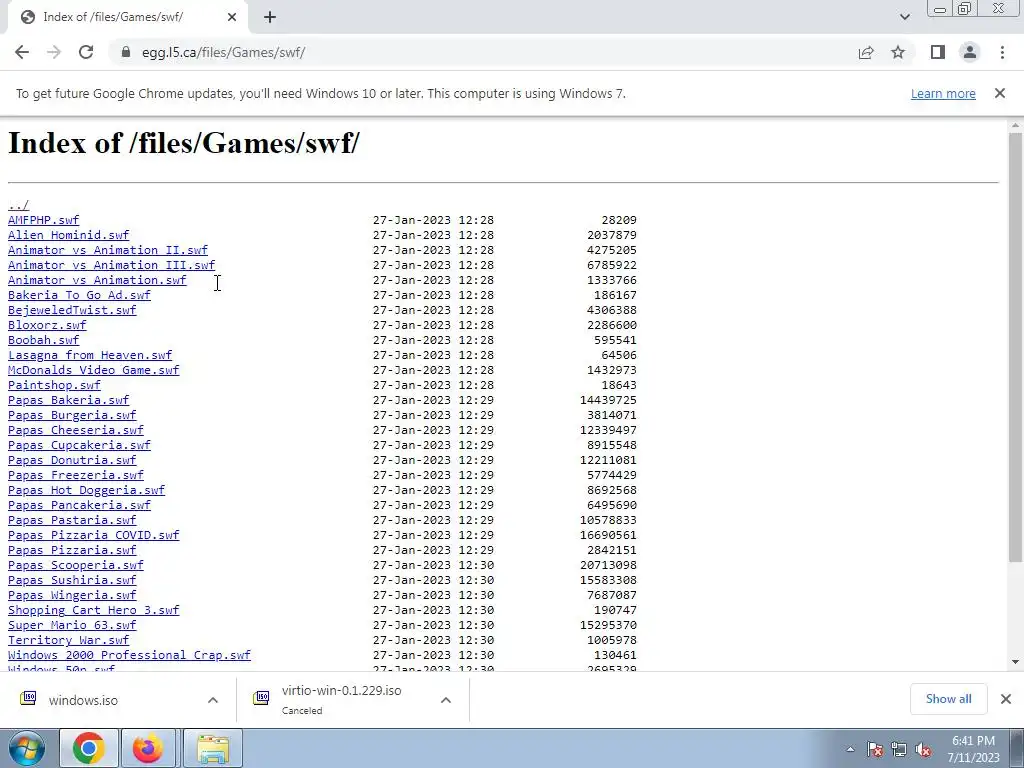The width and height of the screenshot is (1024, 768).
Task: Open Animator vs Animation III.swf link
Action: [111, 265]
